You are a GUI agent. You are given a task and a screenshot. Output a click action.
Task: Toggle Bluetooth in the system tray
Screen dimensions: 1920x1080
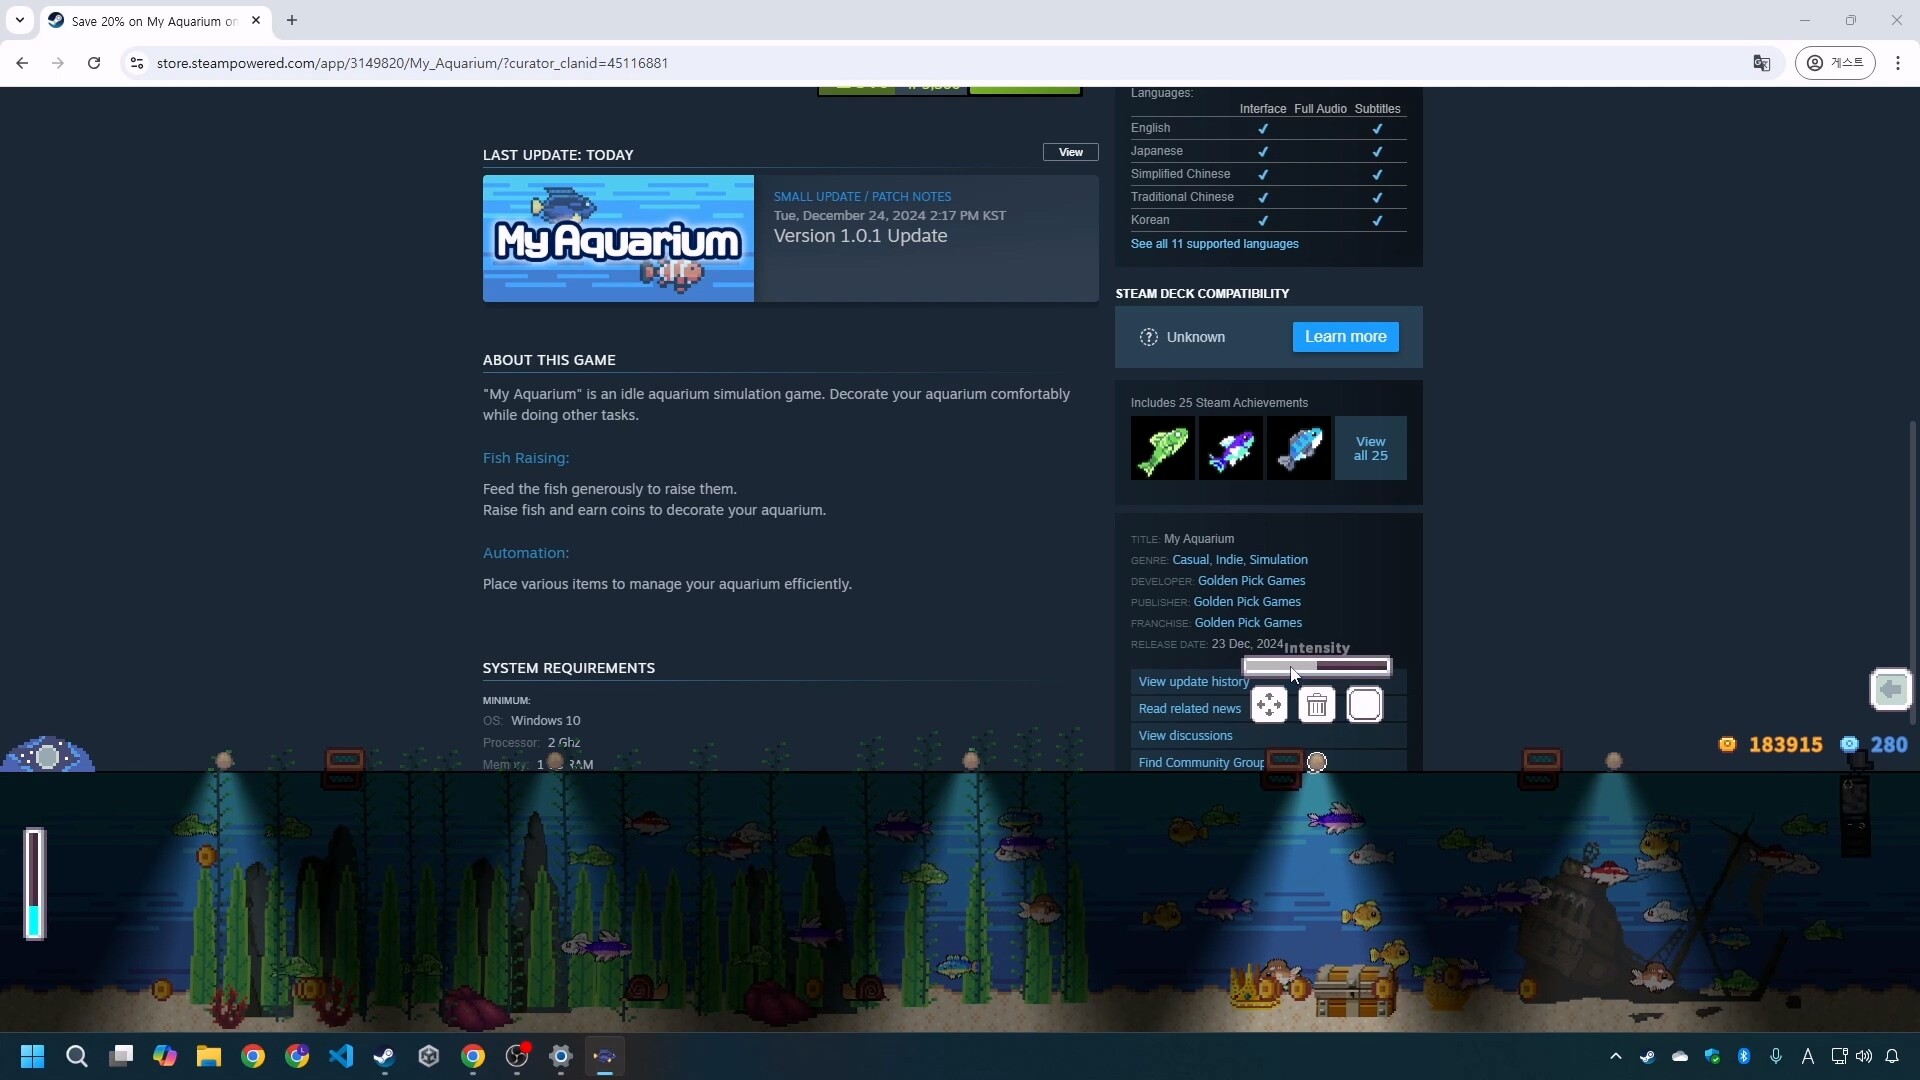click(1744, 1056)
